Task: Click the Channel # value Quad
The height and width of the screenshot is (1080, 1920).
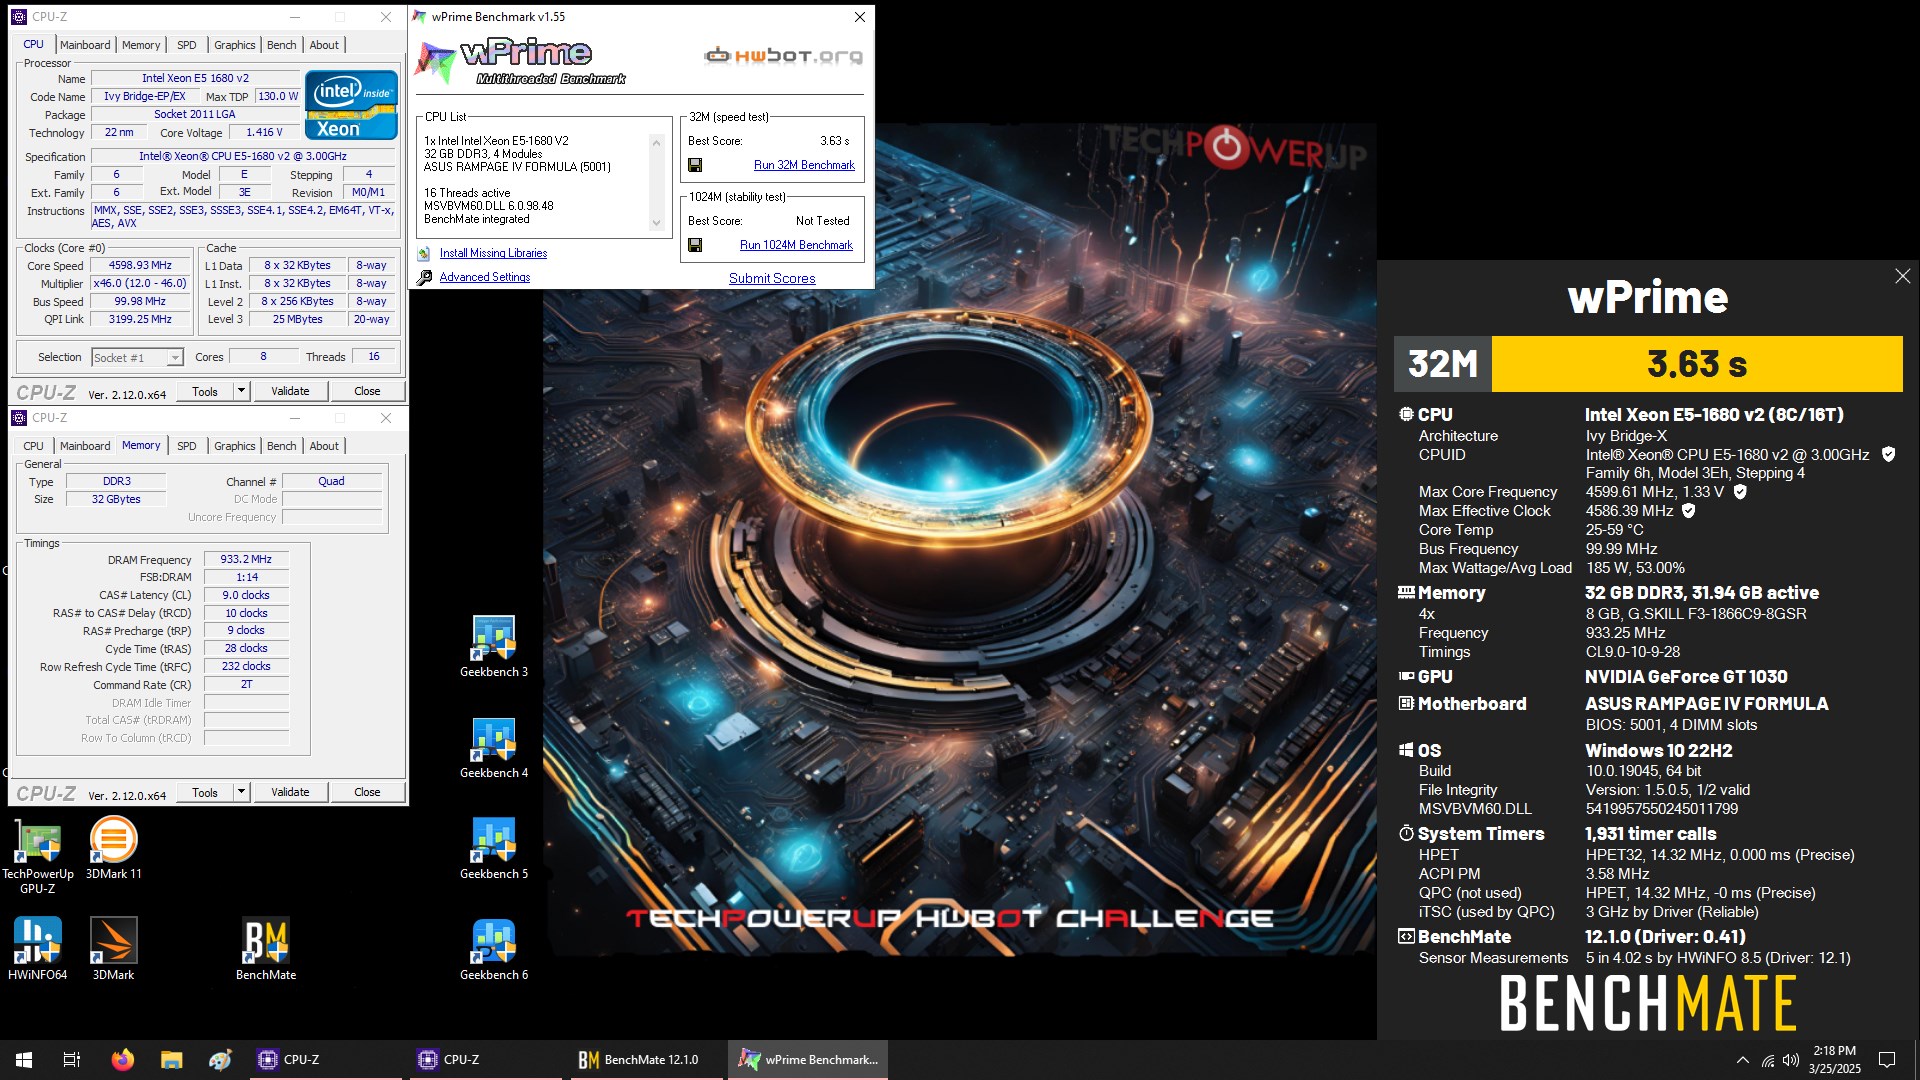Action: 331,481
